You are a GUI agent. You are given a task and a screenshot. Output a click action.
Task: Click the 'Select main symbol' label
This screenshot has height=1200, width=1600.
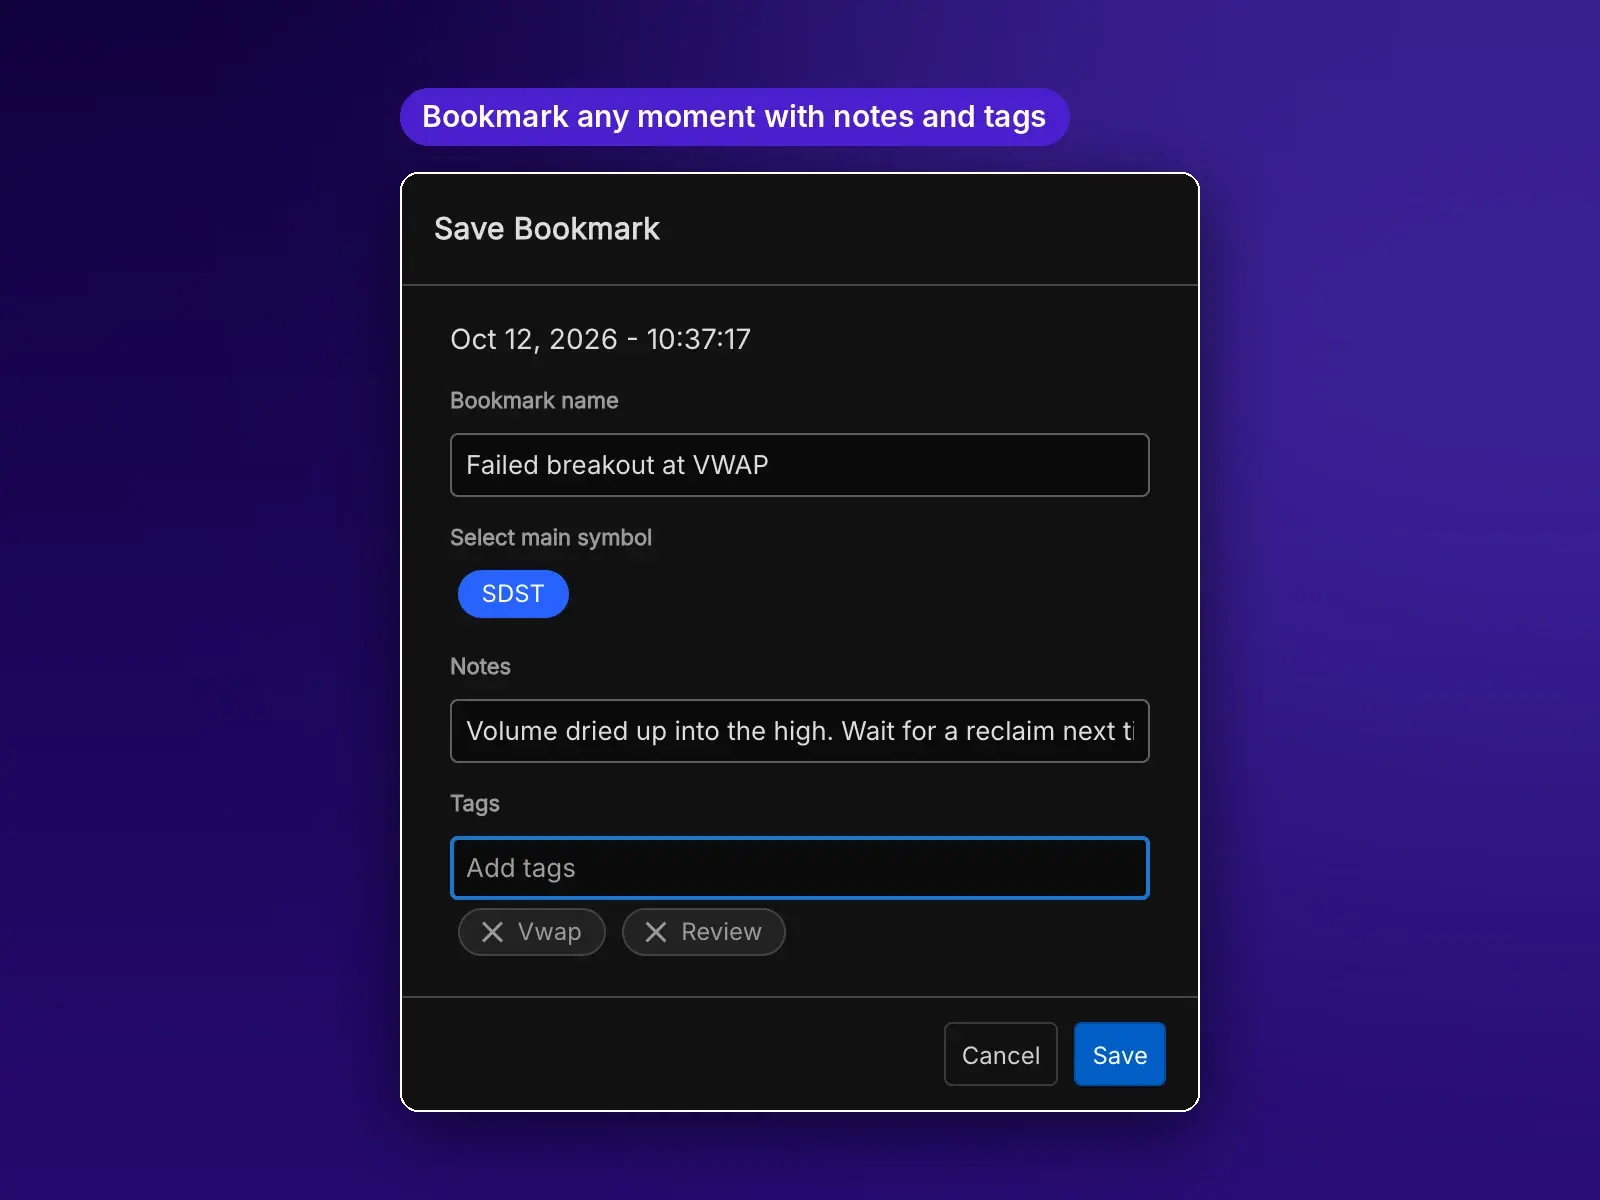pyautogui.click(x=551, y=537)
